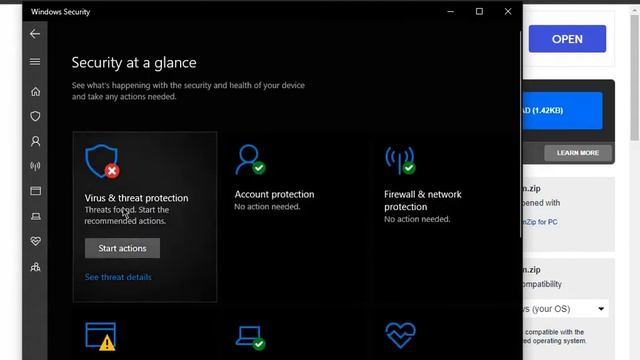Image resolution: width=640 pixels, height=360 pixels.
Task: Open Device security sidebar laptop icon
Action: (x=36, y=216)
